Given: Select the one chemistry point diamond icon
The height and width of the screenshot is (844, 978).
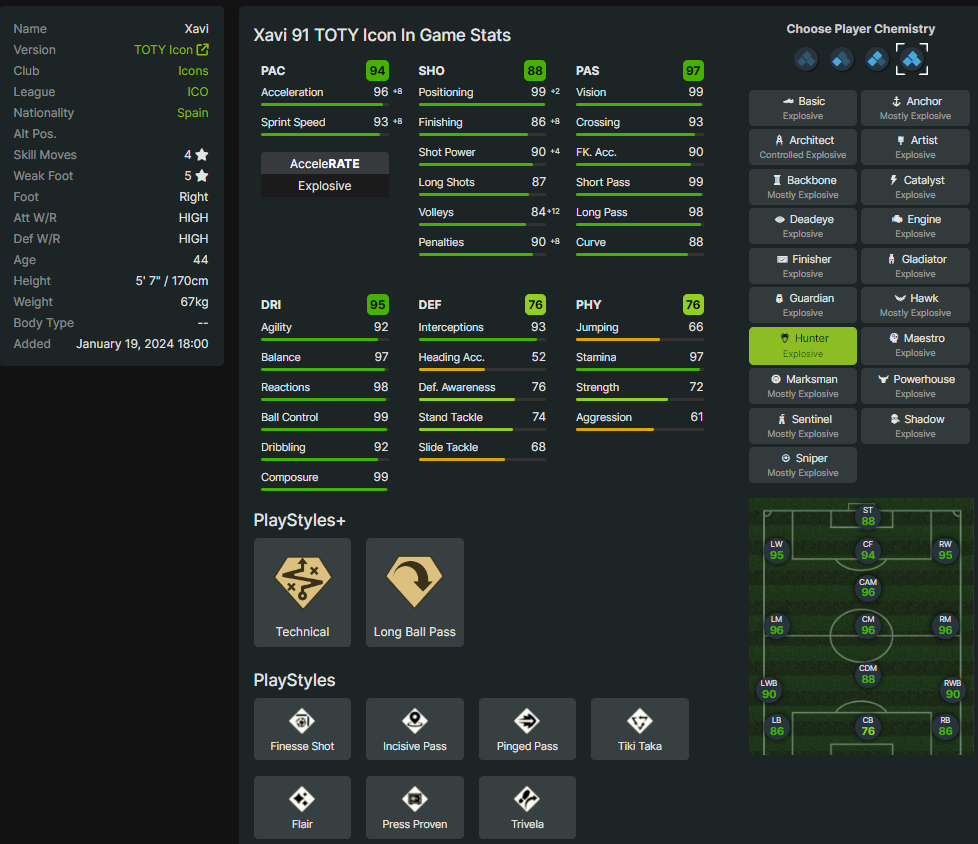Looking at the screenshot, I should [x=841, y=60].
